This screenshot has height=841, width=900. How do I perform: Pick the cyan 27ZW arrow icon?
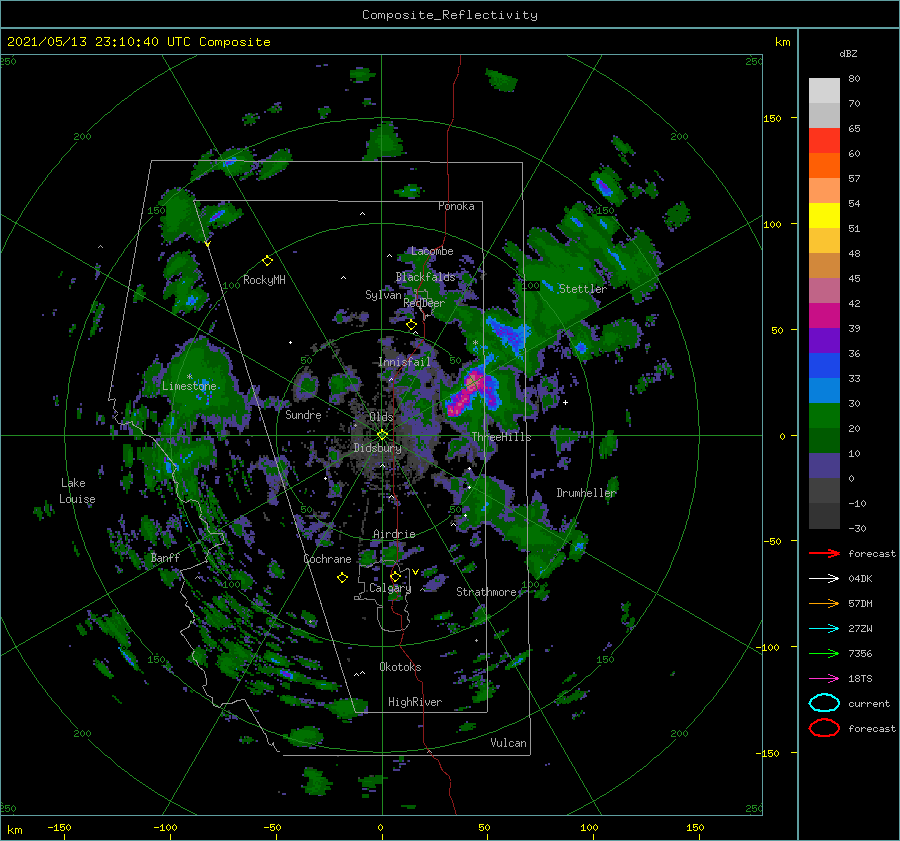click(x=824, y=629)
